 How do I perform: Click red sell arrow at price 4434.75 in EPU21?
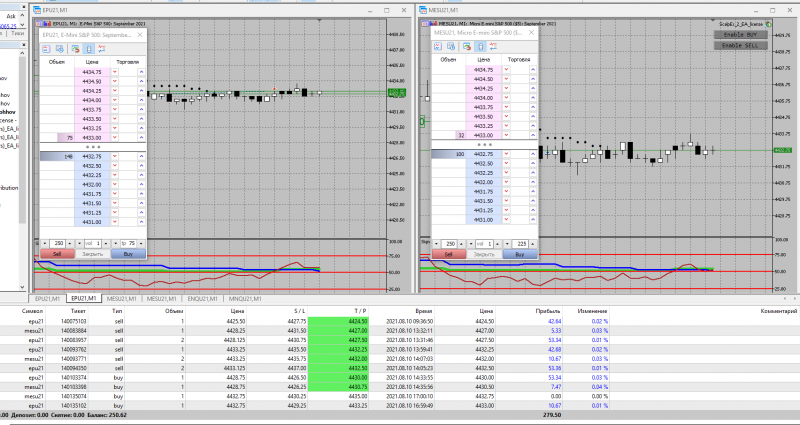coord(114,72)
